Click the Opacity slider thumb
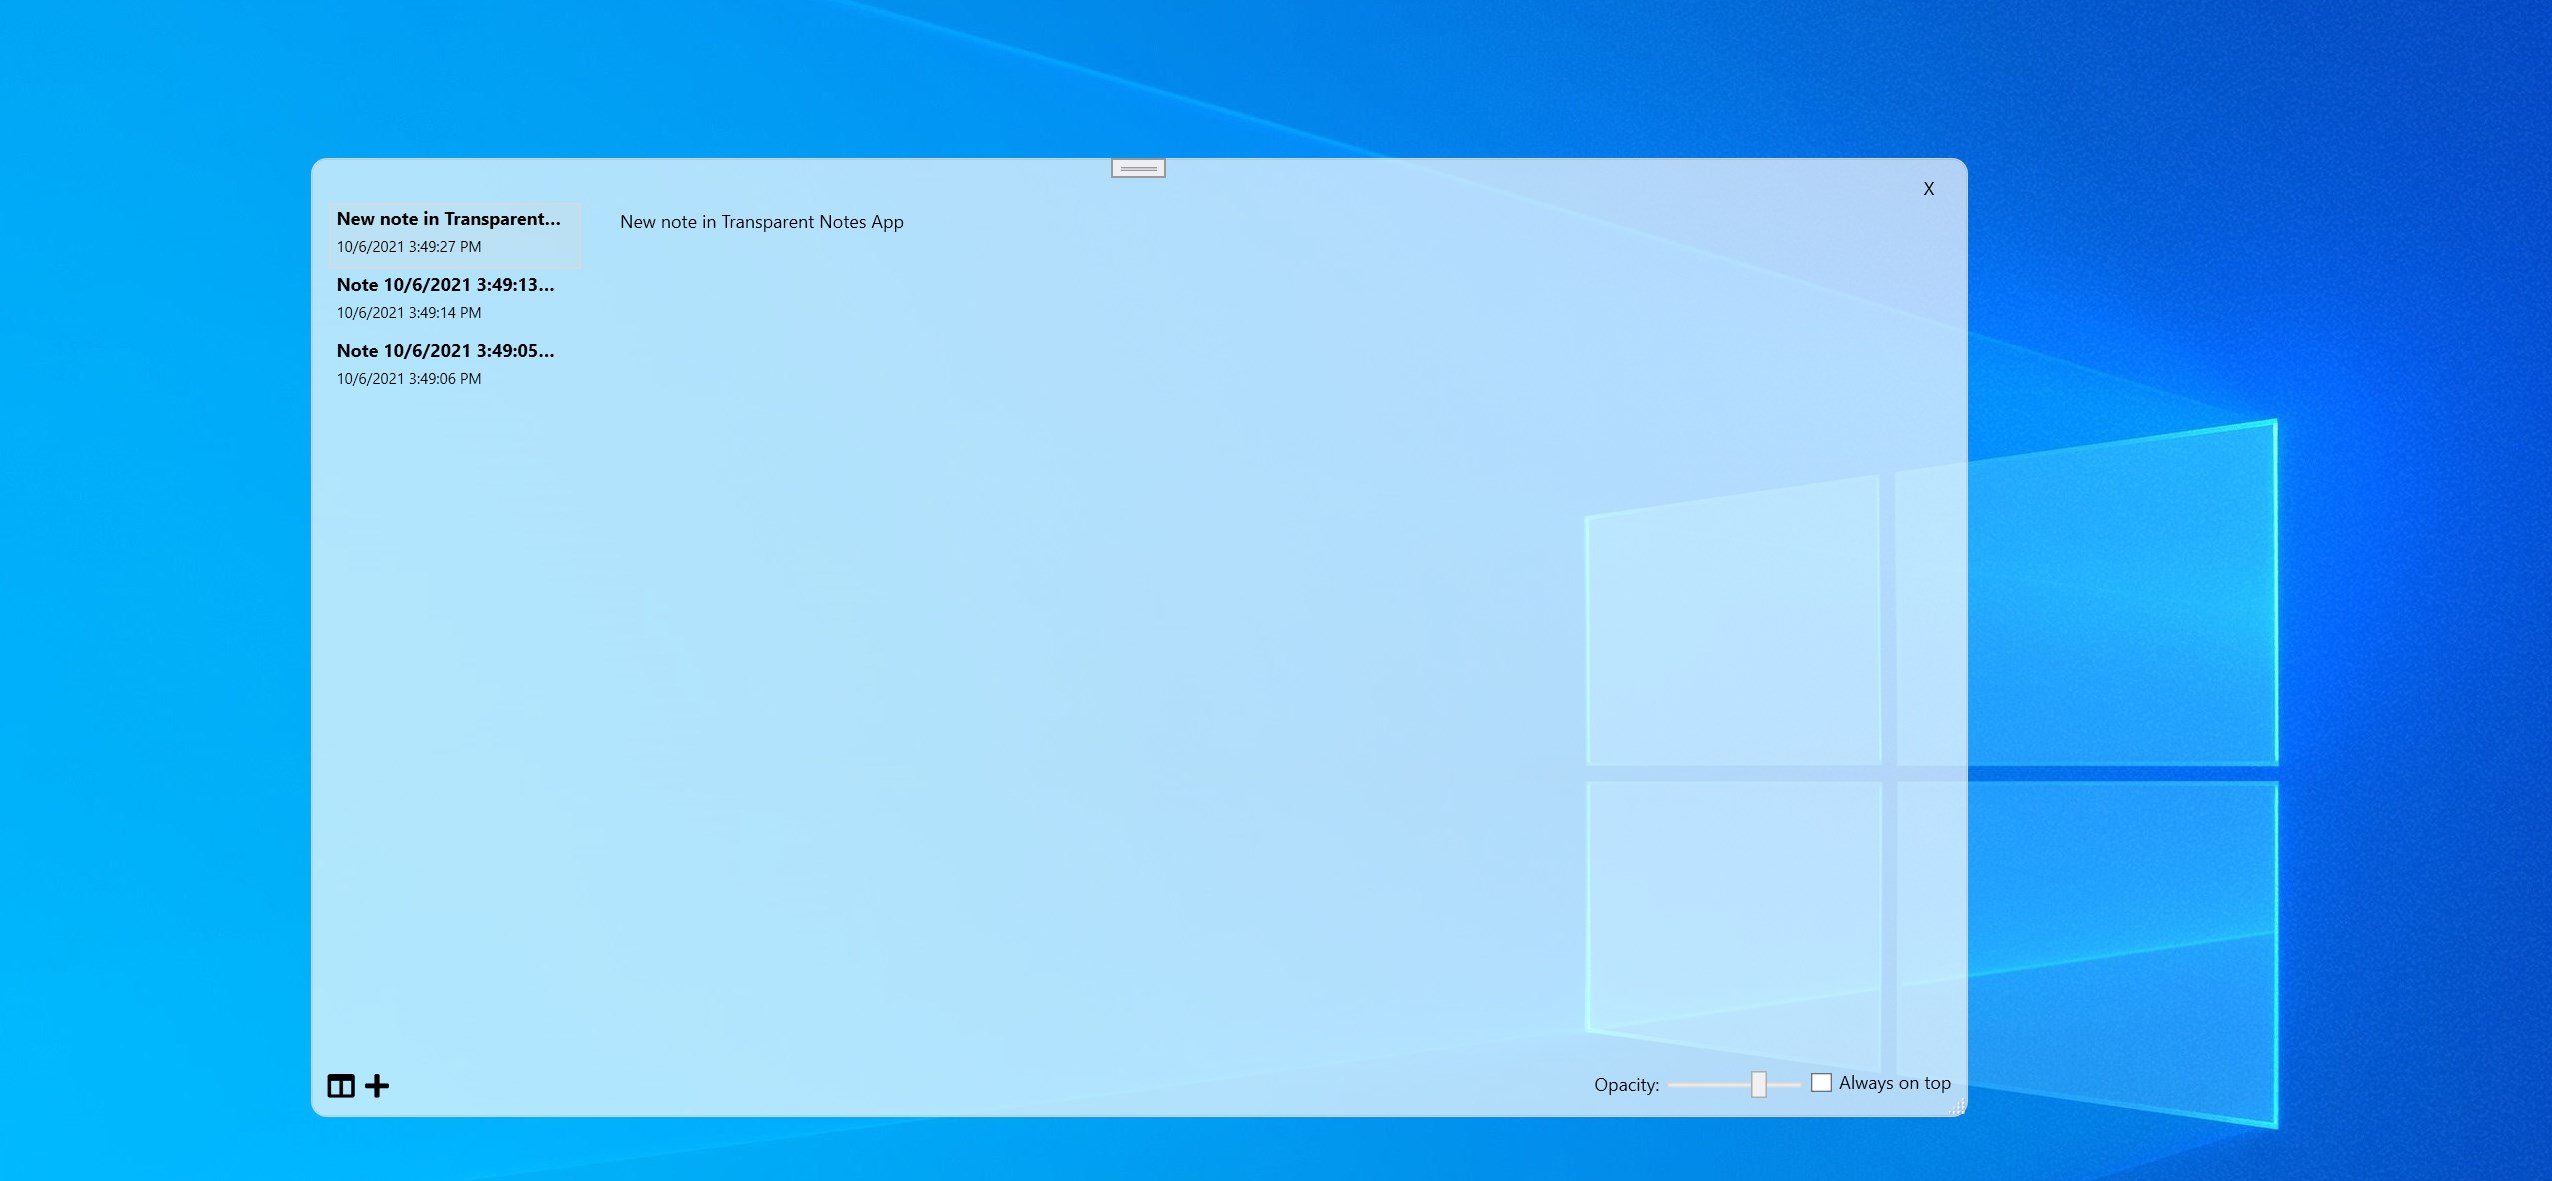The image size is (2552, 1181). pos(1758,1084)
